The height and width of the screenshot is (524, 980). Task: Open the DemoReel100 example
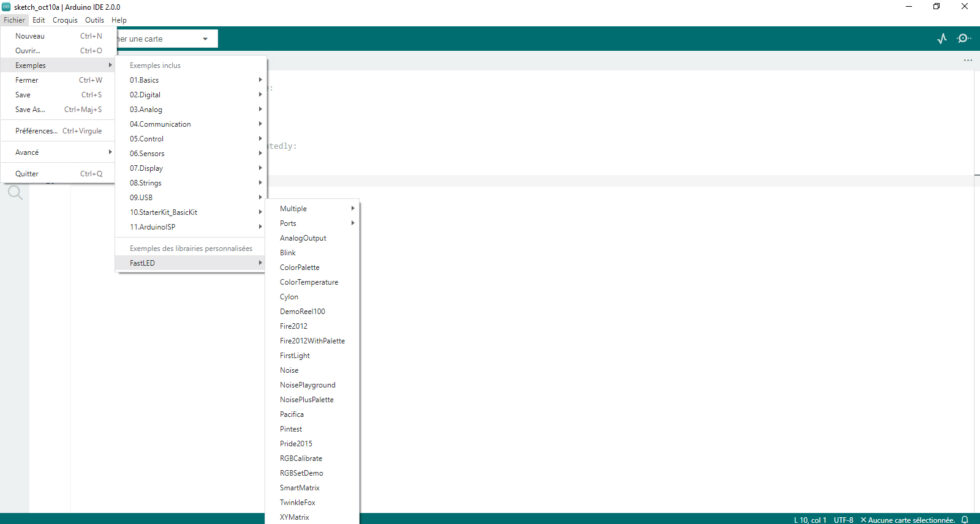pyautogui.click(x=302, y=312)
